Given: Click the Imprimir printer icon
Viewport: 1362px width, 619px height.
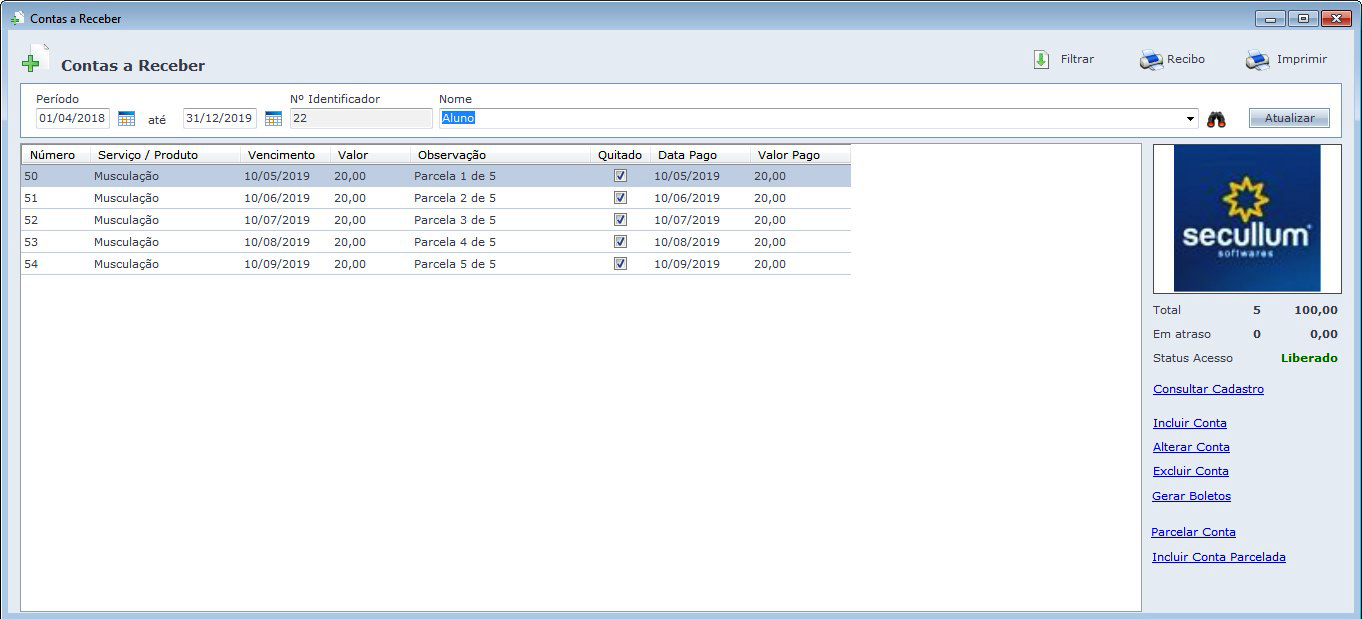Looking at the screenshot, I should coord(1257,60).
